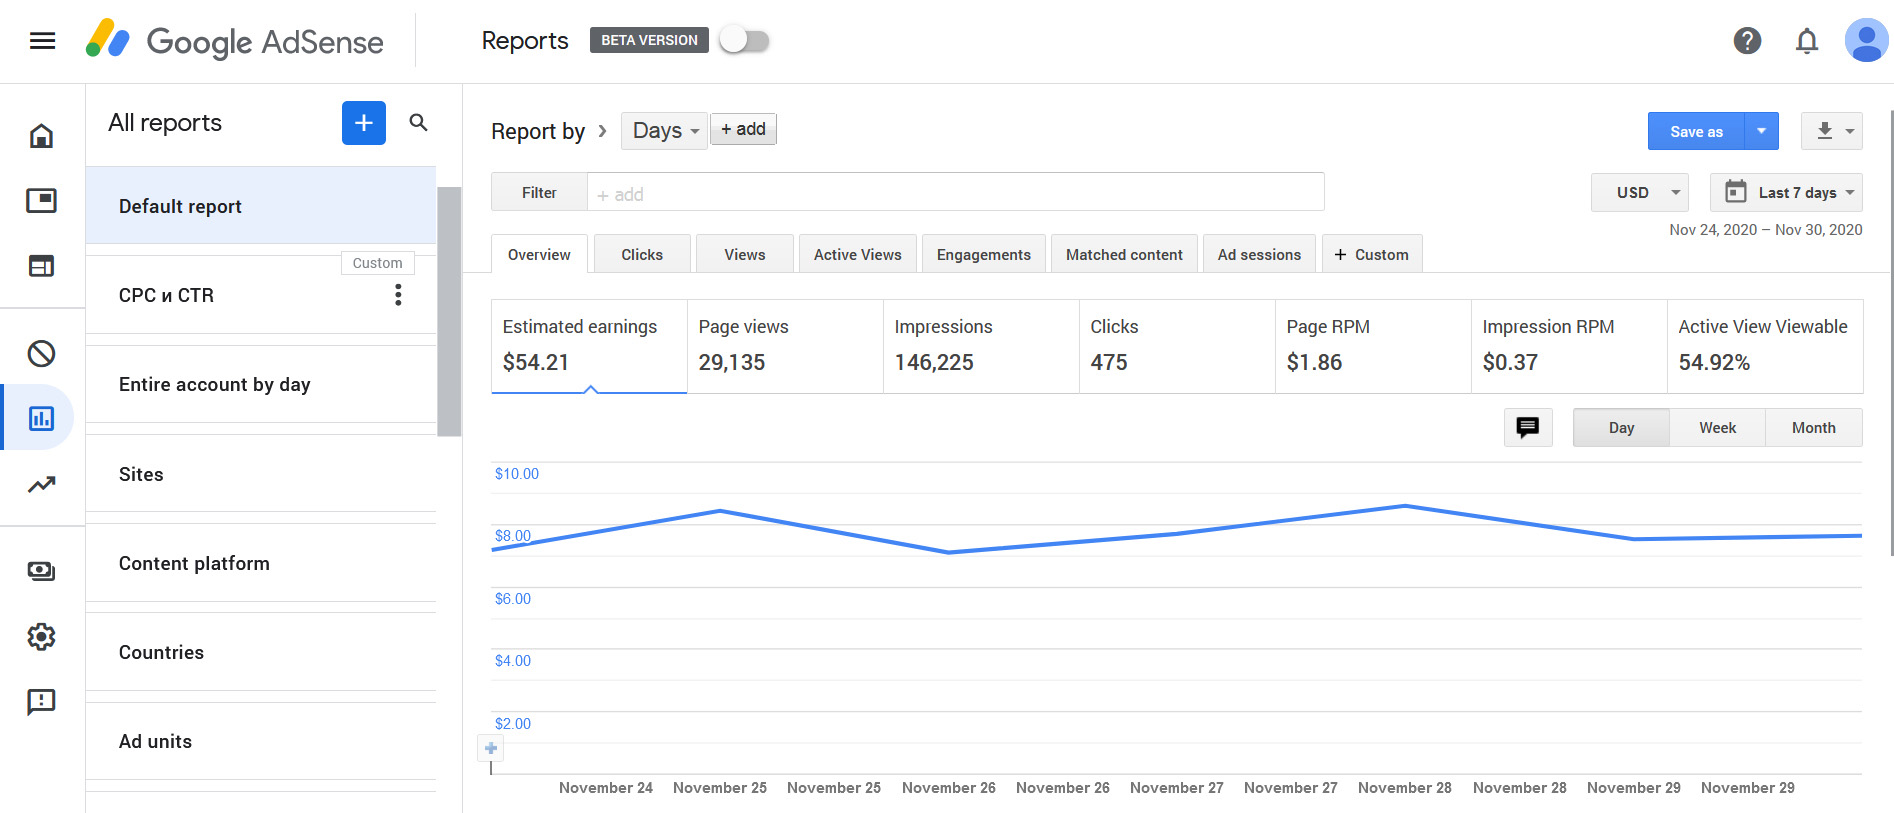This screenshot has height=813, width=1894.
Task: Toggle the Beta Version switch
Action: tap(745, 41)
